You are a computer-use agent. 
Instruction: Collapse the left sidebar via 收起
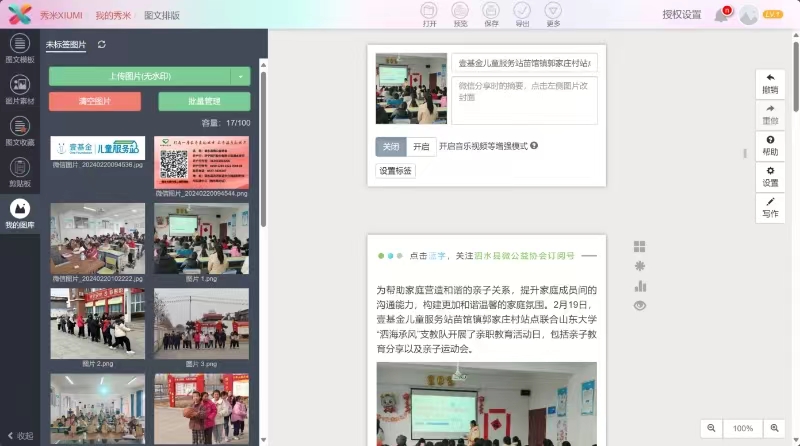pyautogui.click(x=18, y=436)
